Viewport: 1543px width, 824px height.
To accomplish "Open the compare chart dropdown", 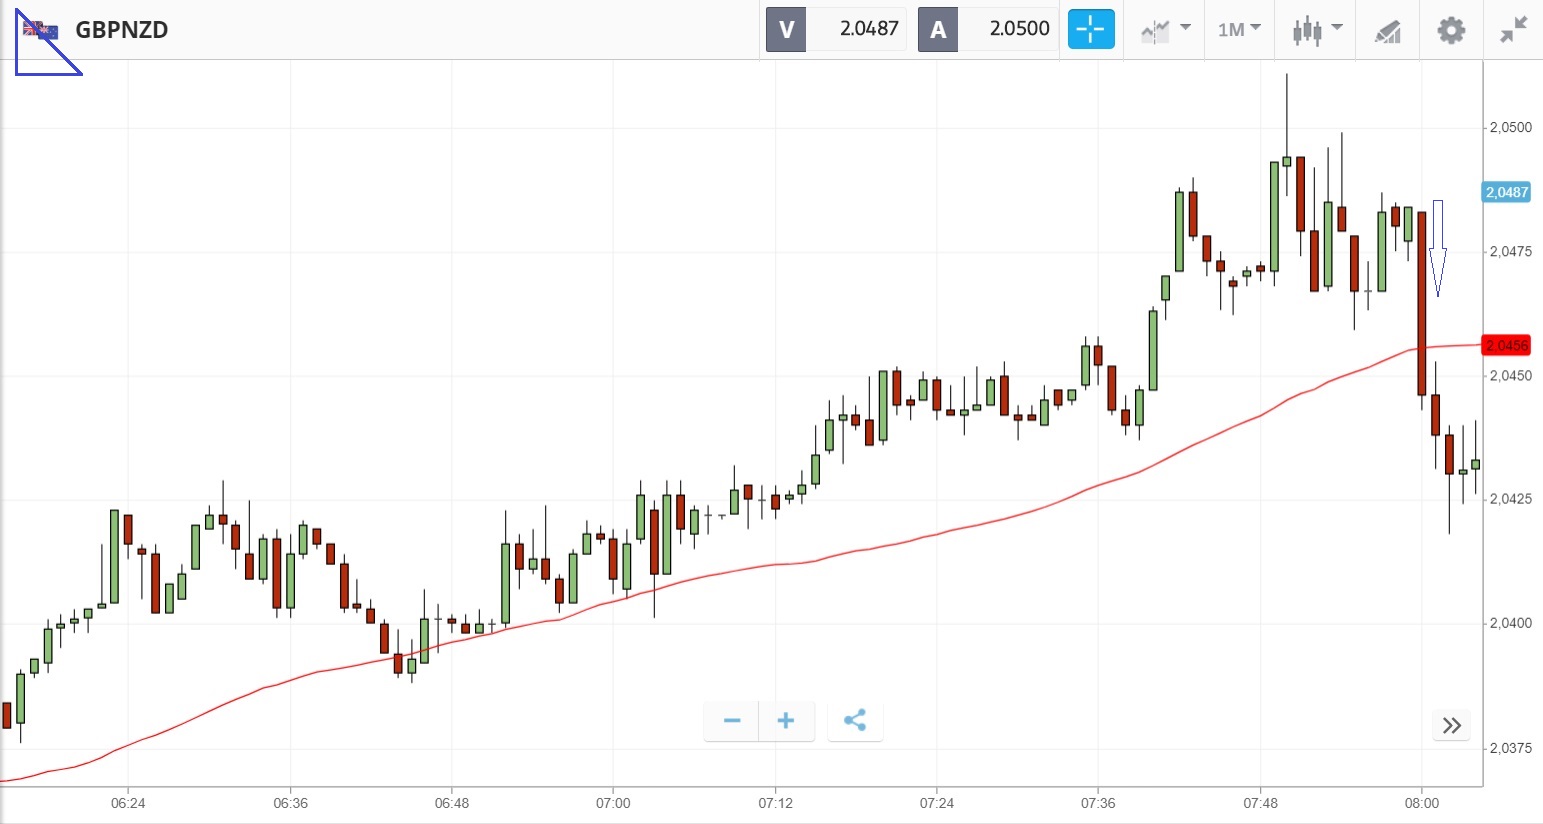I will tap(1165, 29).
